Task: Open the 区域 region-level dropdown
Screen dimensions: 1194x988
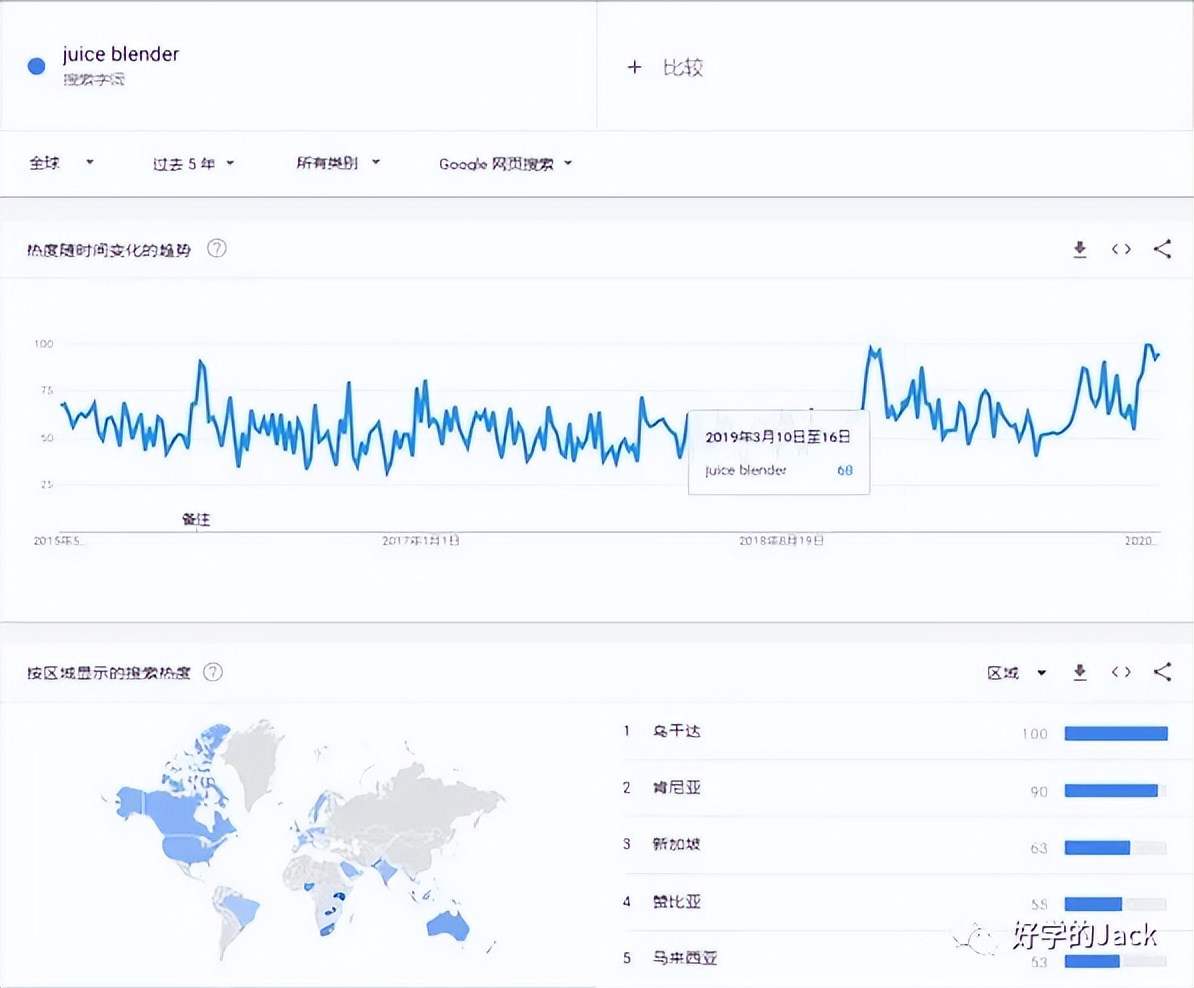Action: click(1016, 673)
